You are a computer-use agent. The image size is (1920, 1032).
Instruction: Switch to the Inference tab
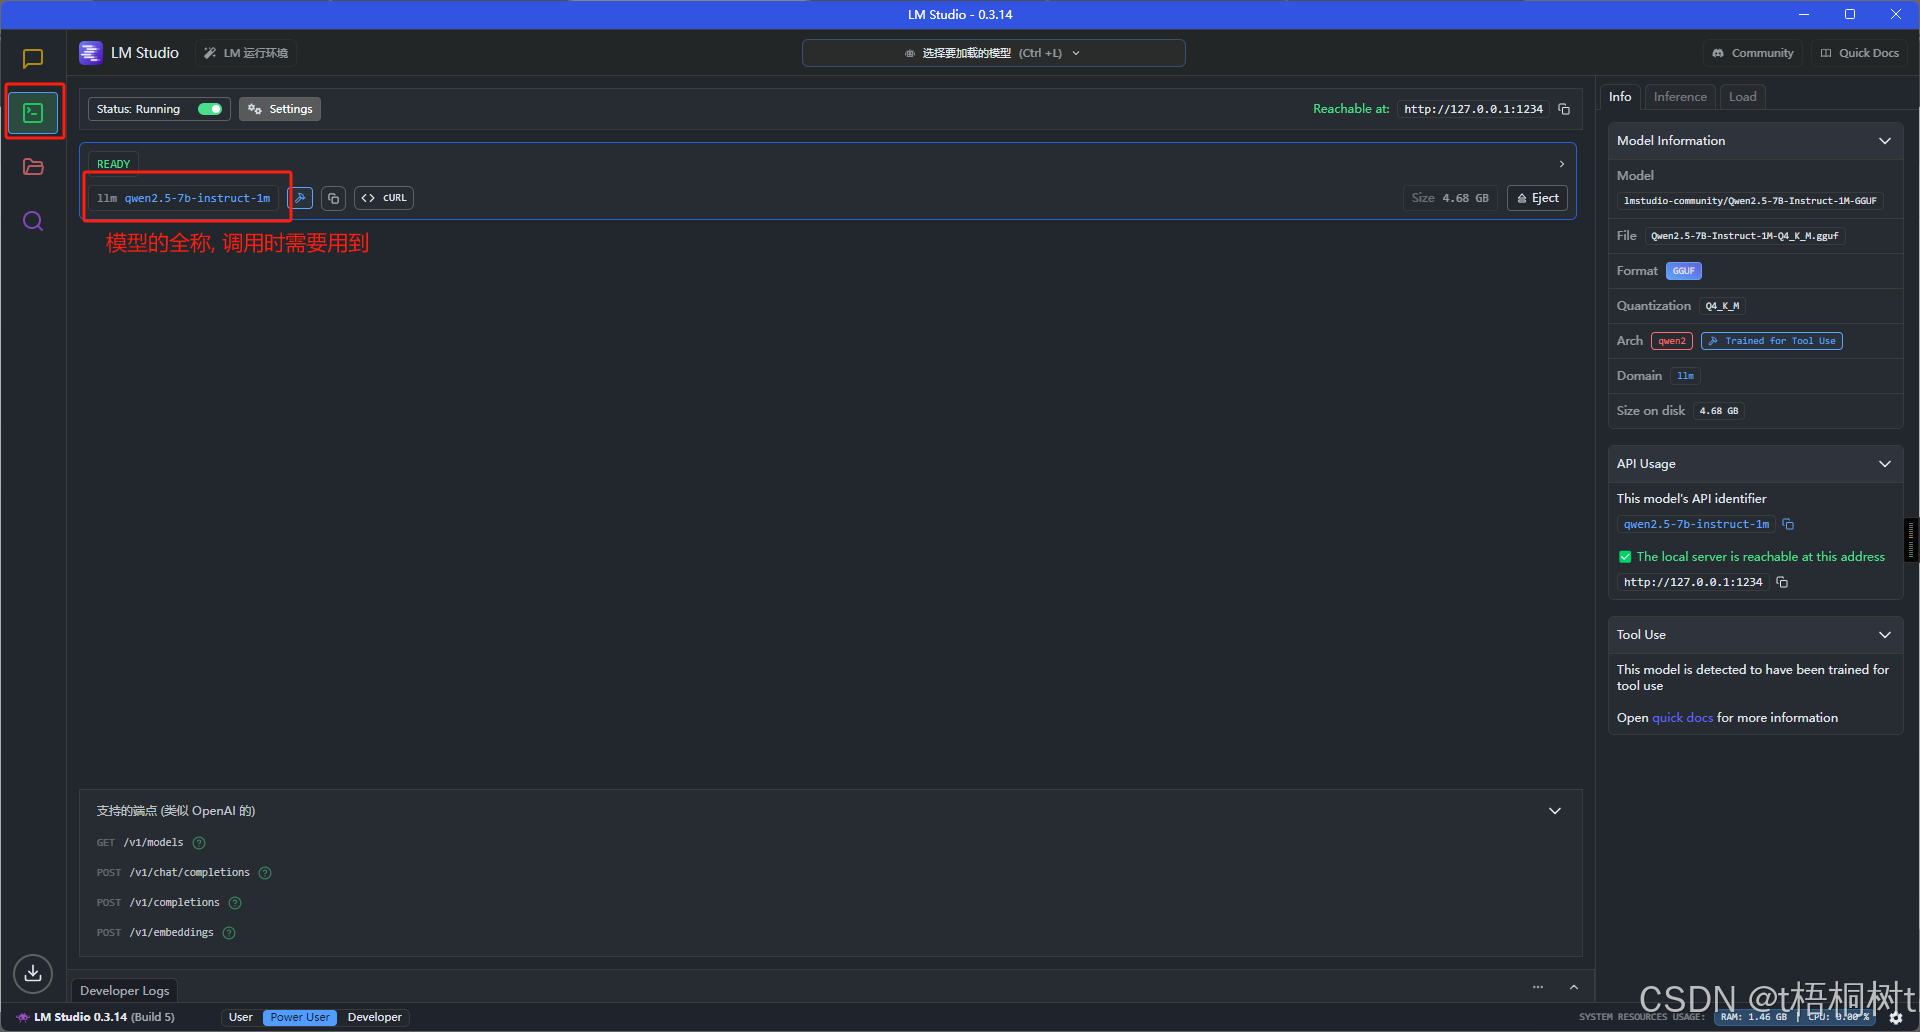[x=1680, y=97]
